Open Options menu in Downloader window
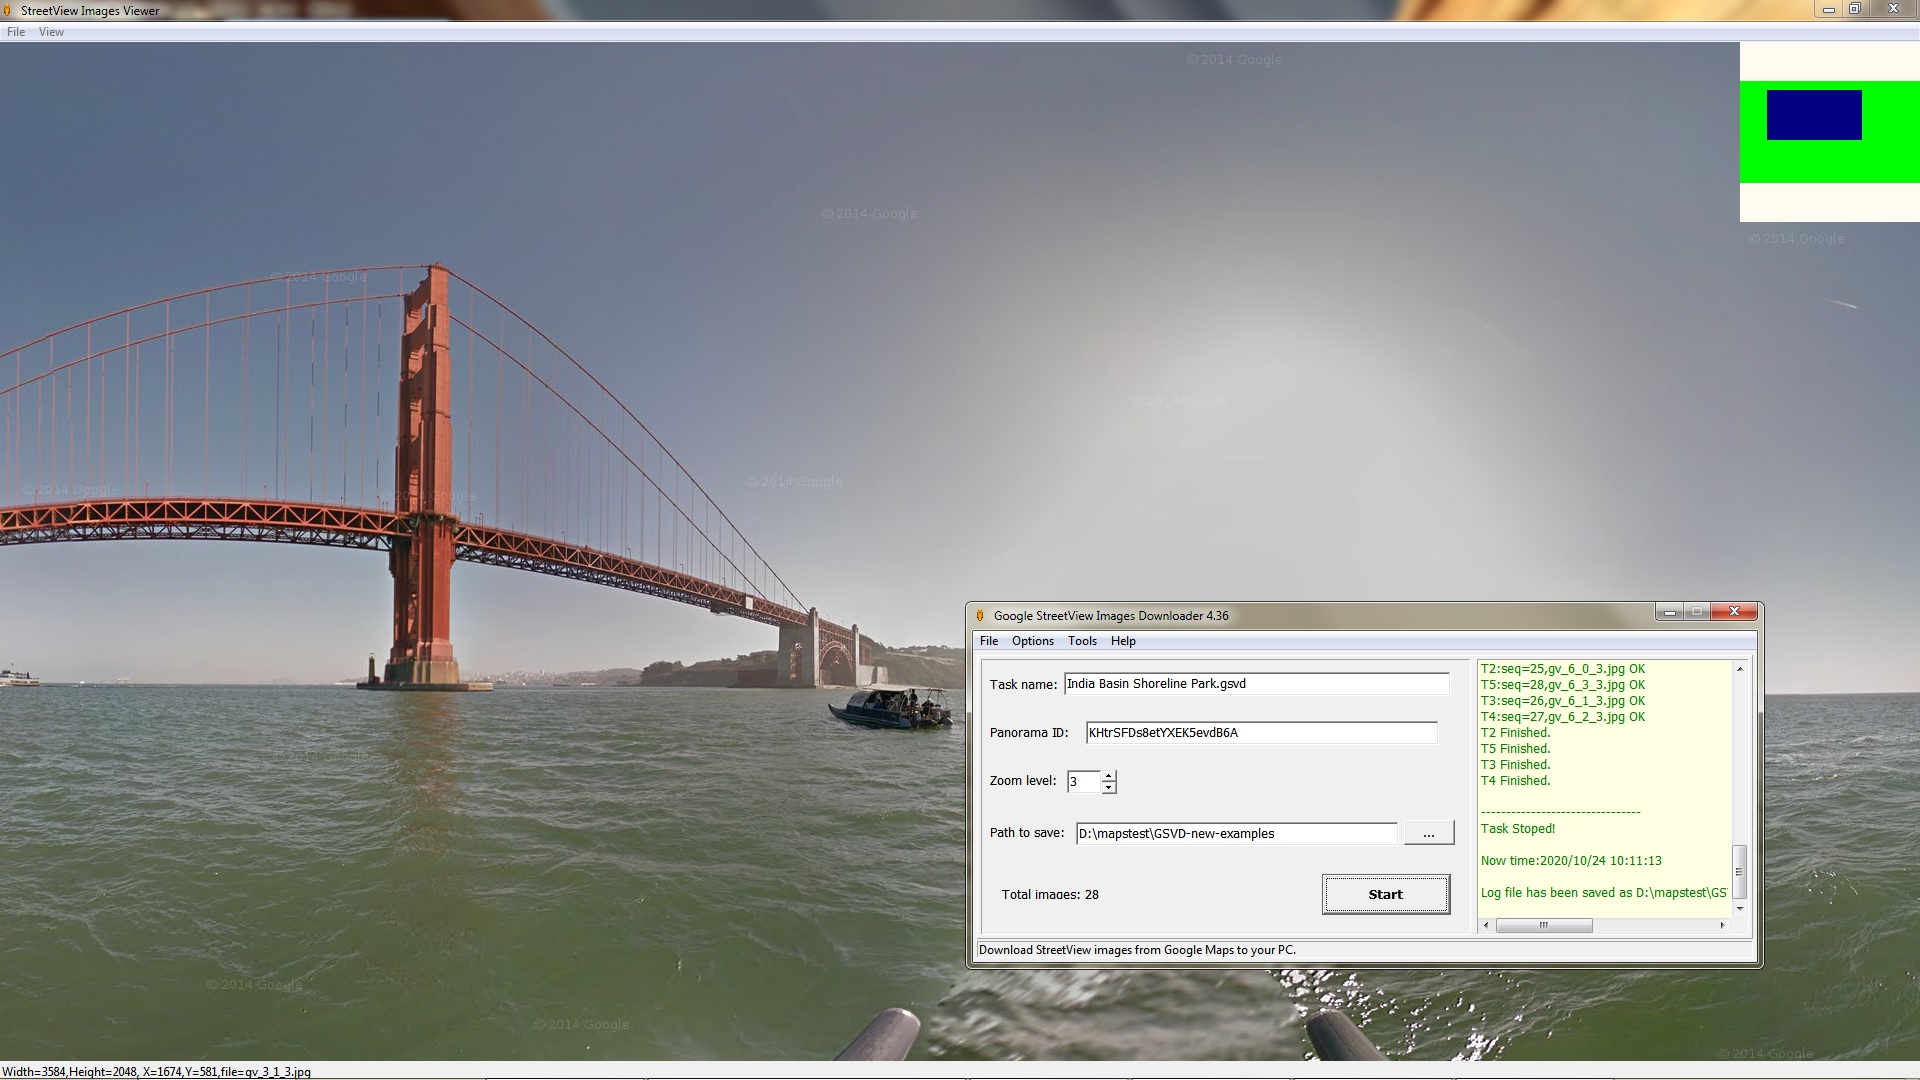1920x1080 pixels. click(1032, 641)
